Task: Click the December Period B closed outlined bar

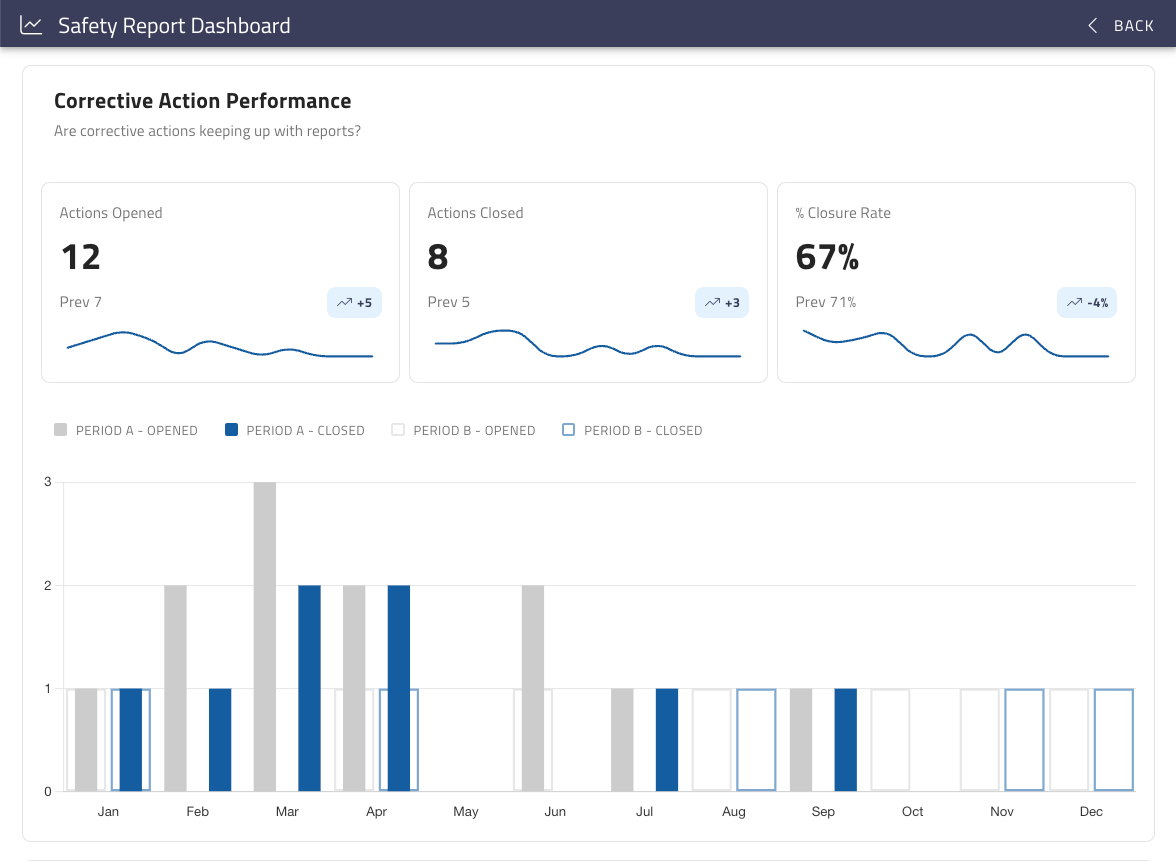Action: click(1114, 740)
